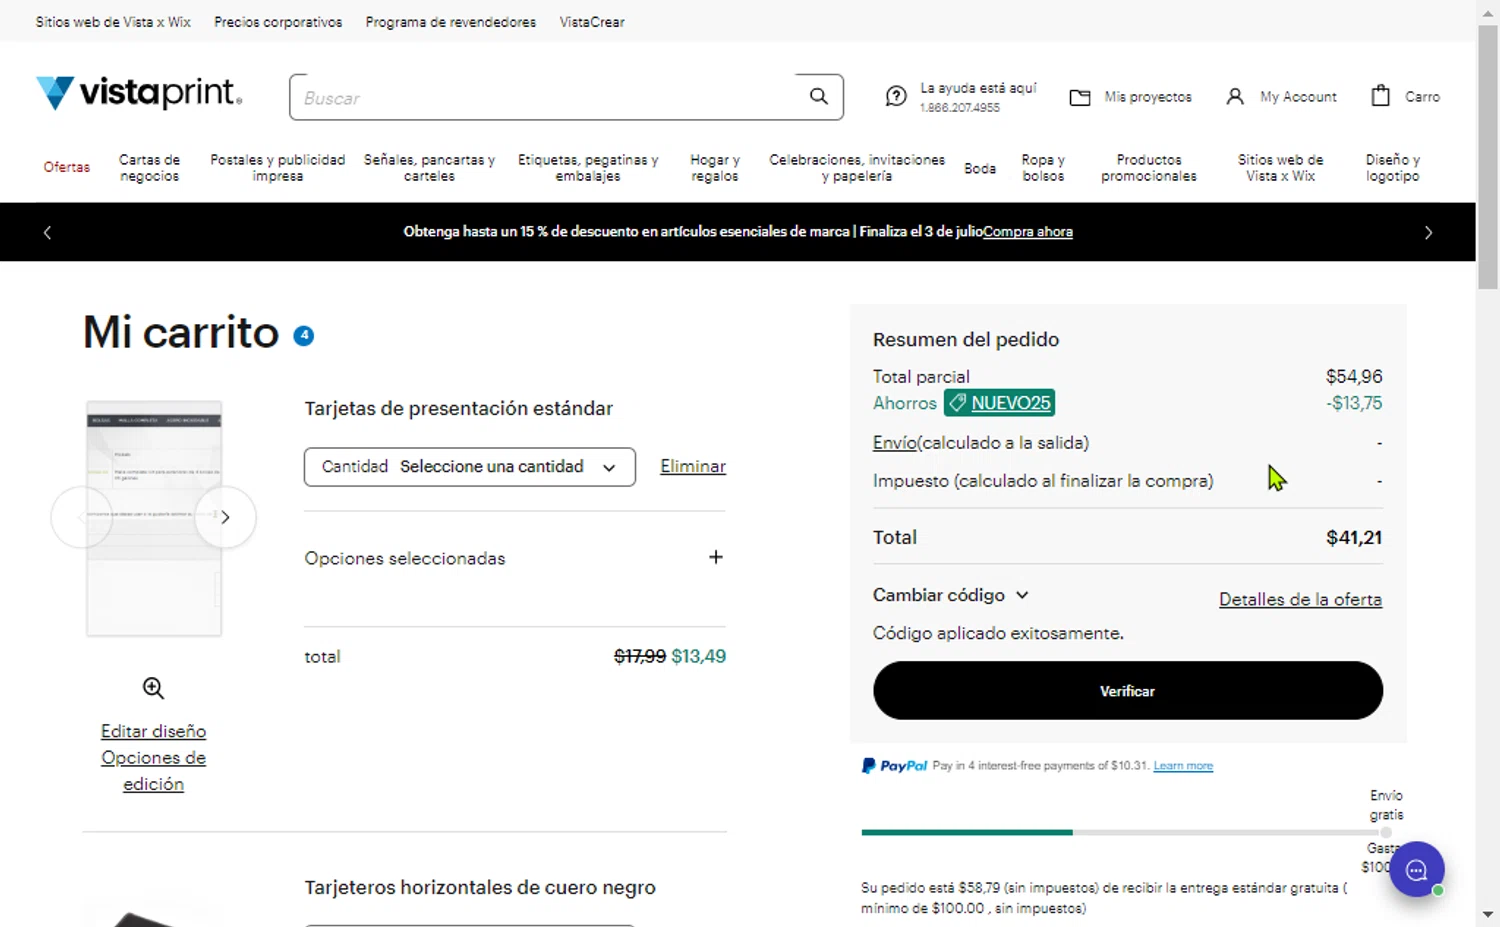1500x927 pixels.
Task: Open Diseño y logotipo menu
Action: [1393, 168]
